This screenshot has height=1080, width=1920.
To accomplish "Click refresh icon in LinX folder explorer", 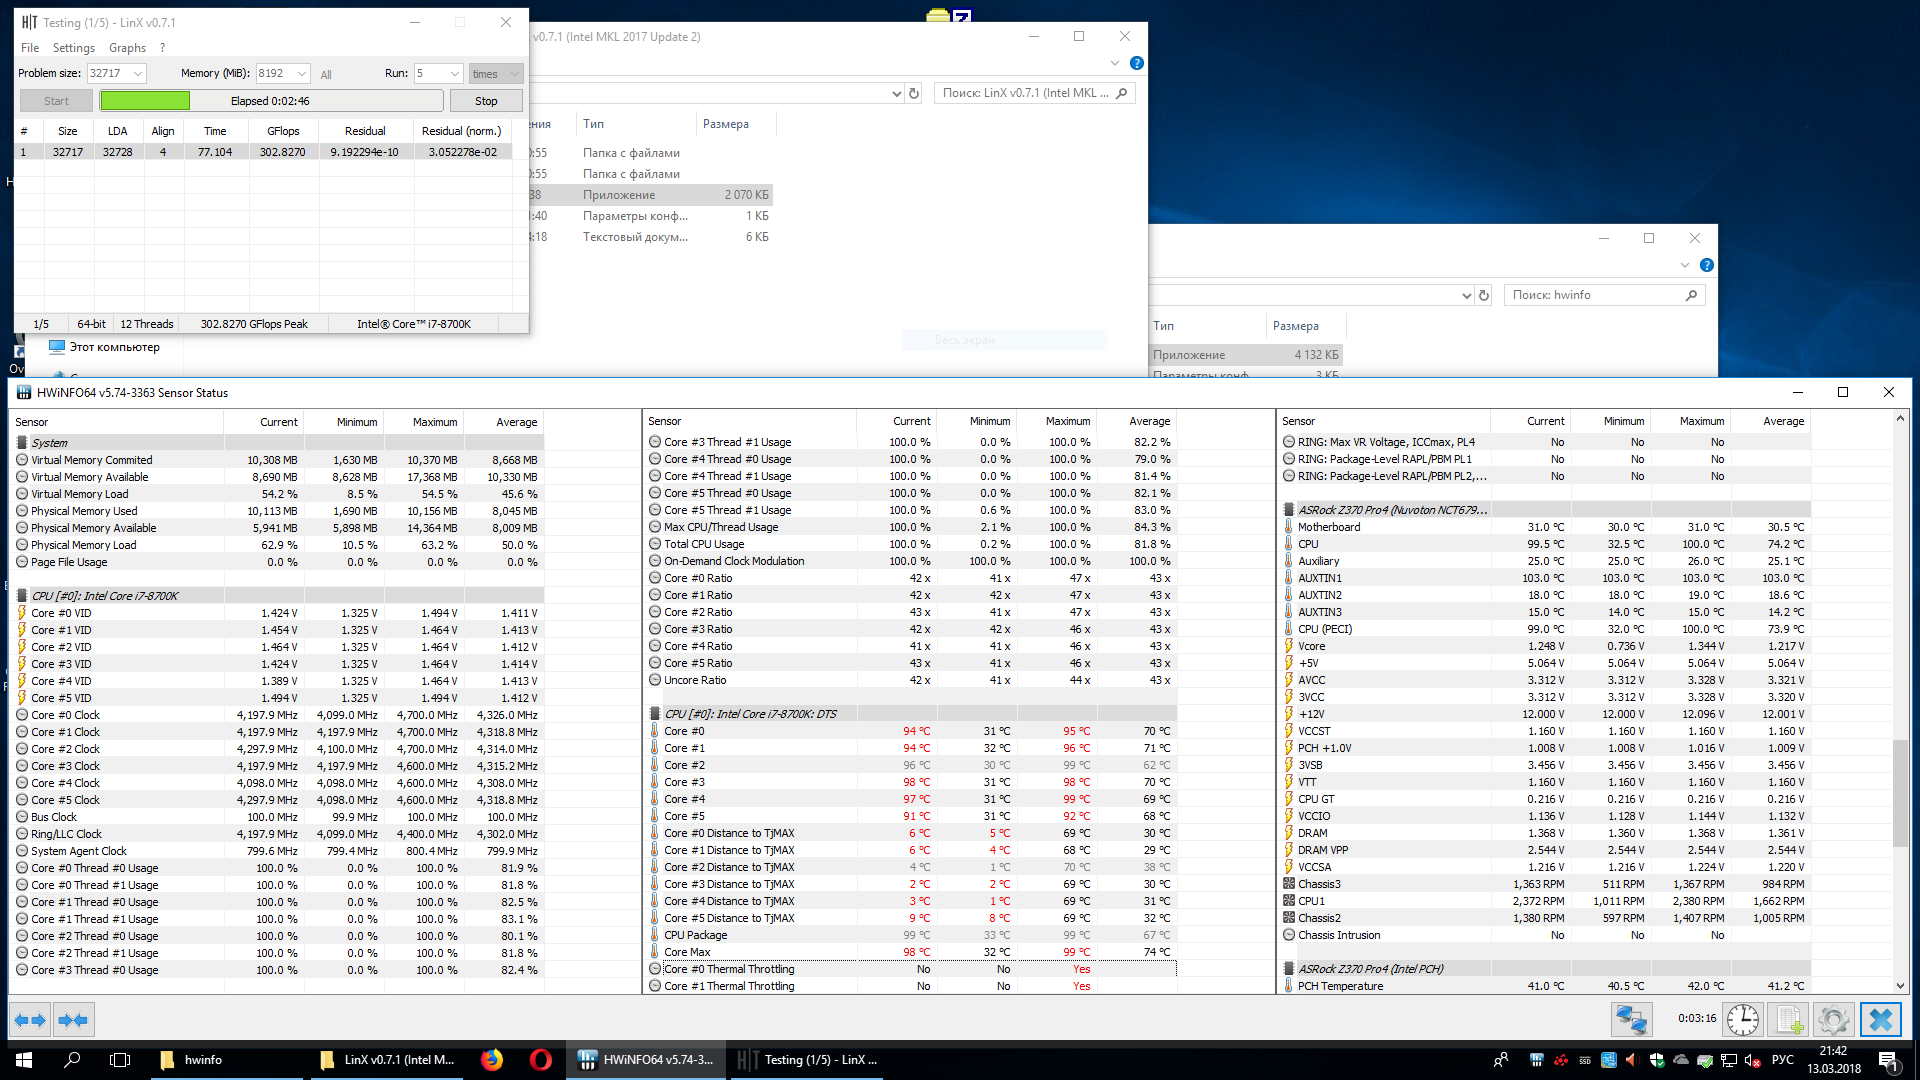I will (914, 93).
